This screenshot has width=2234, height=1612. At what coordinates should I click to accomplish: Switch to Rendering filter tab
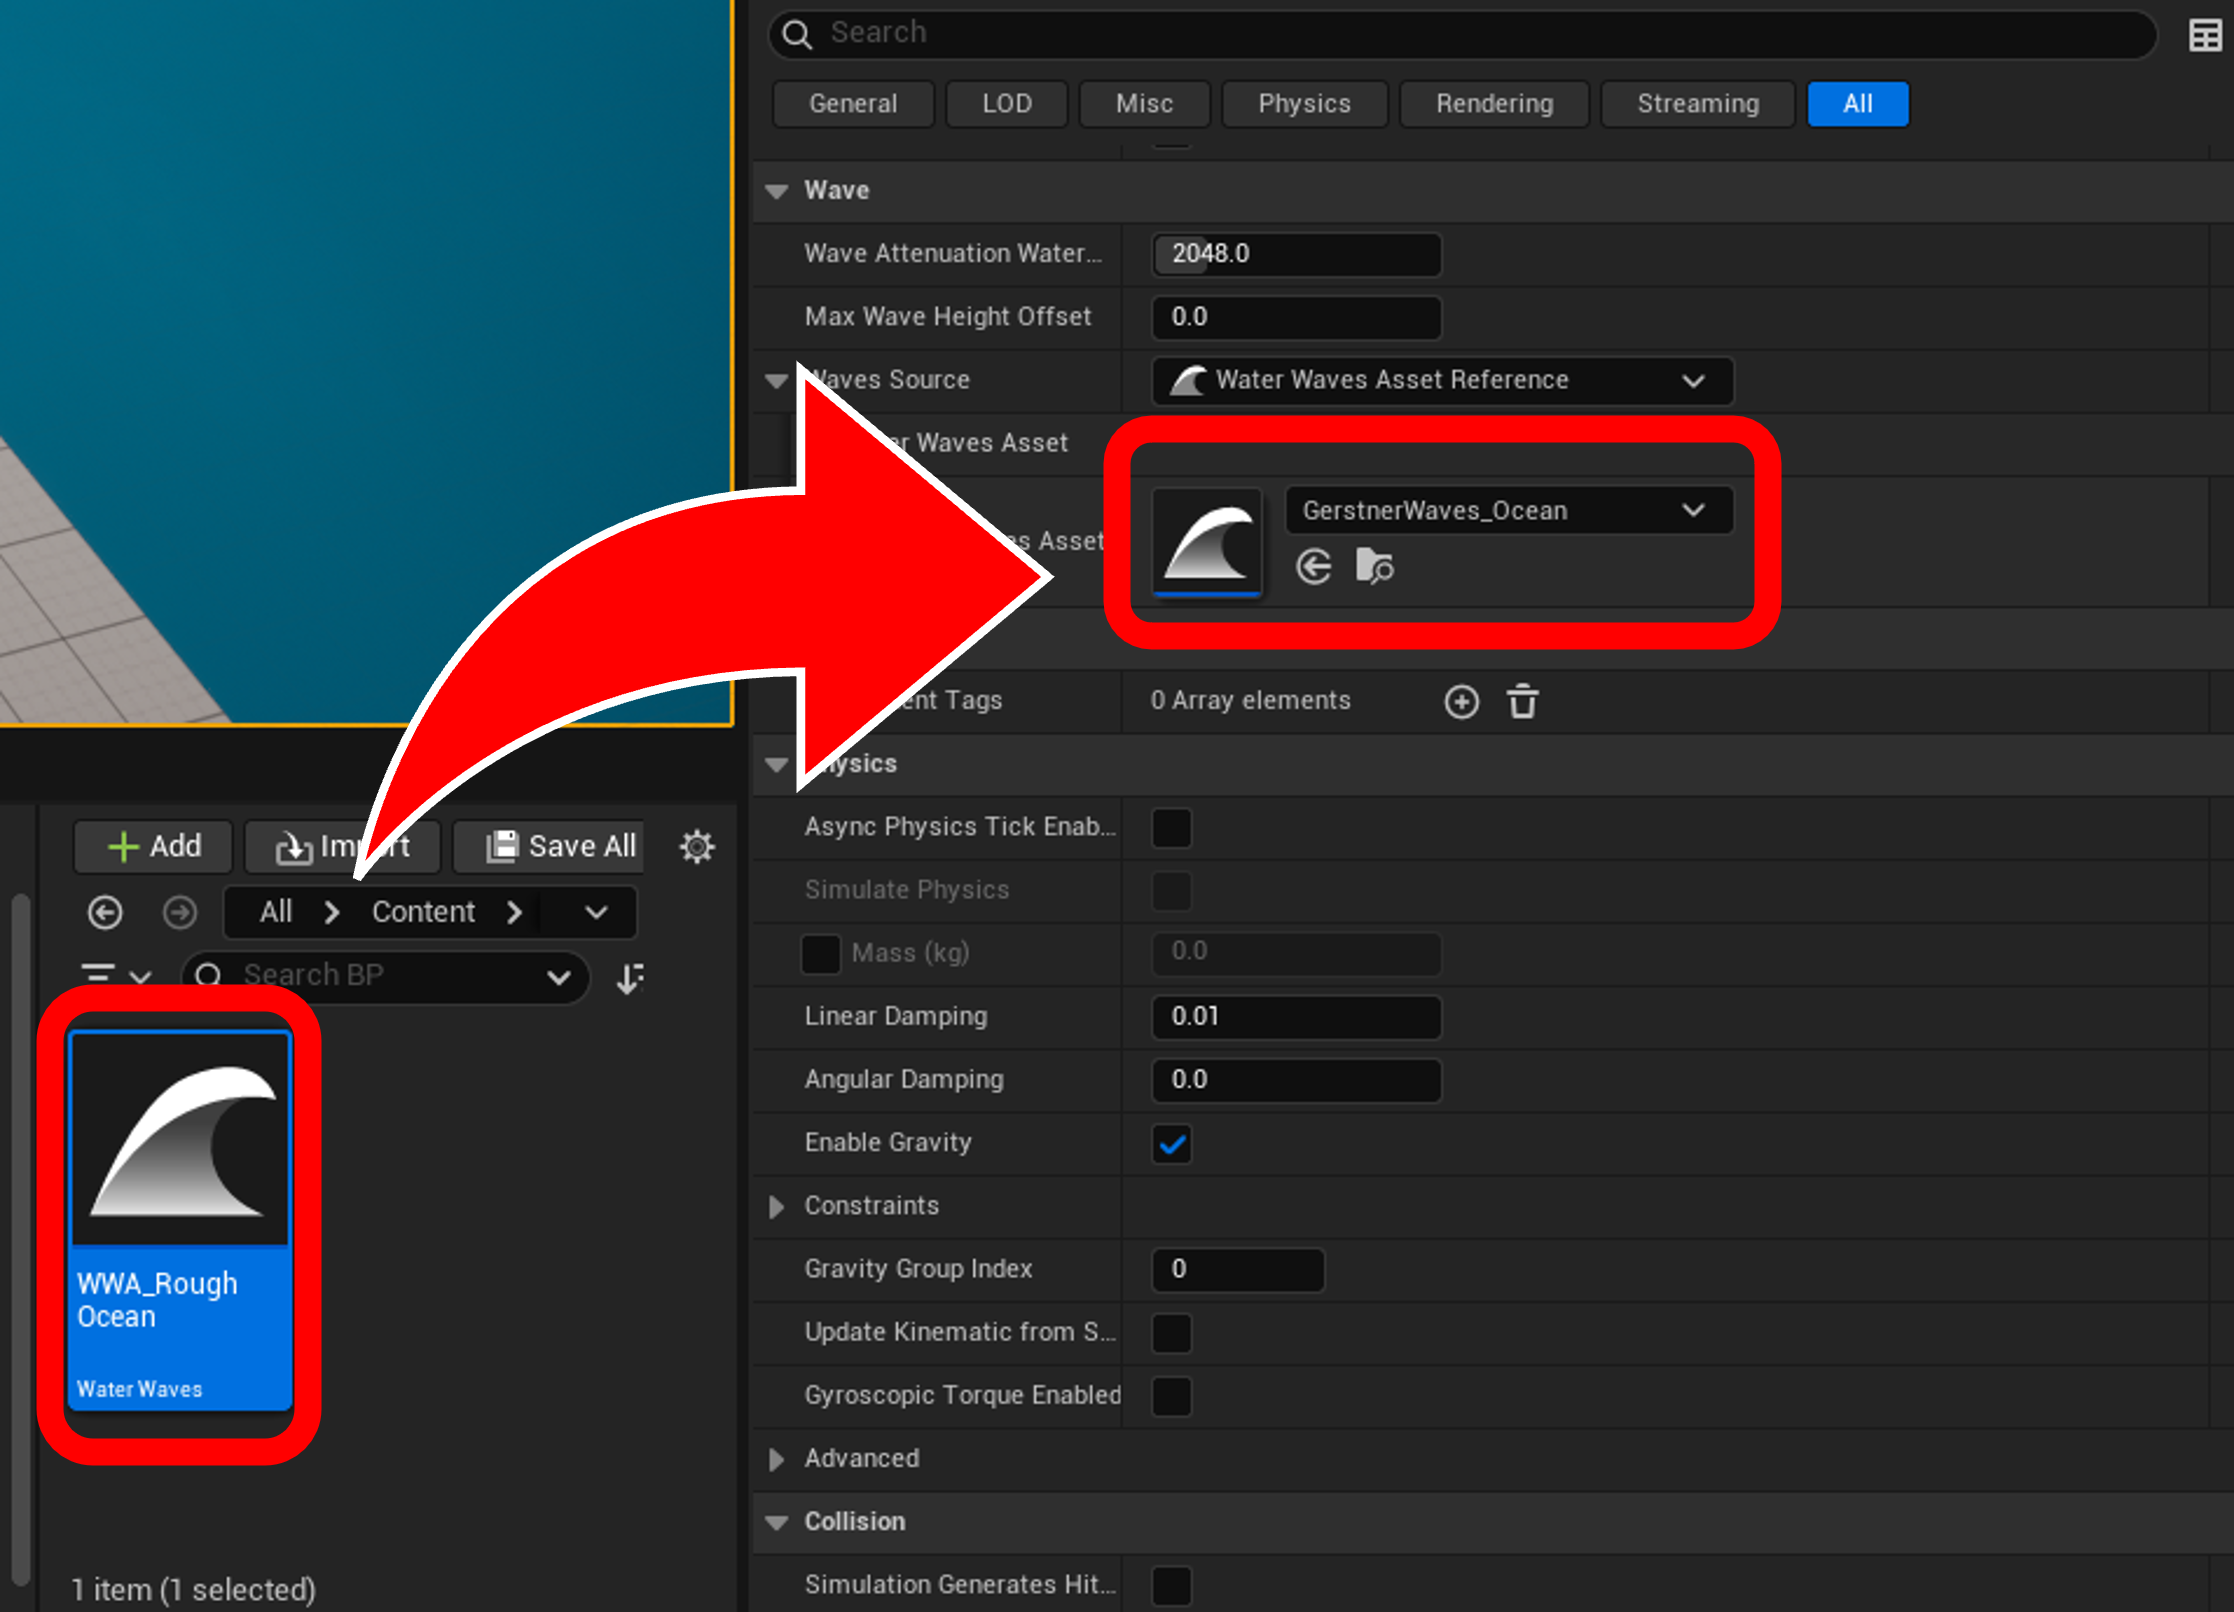1494,104
